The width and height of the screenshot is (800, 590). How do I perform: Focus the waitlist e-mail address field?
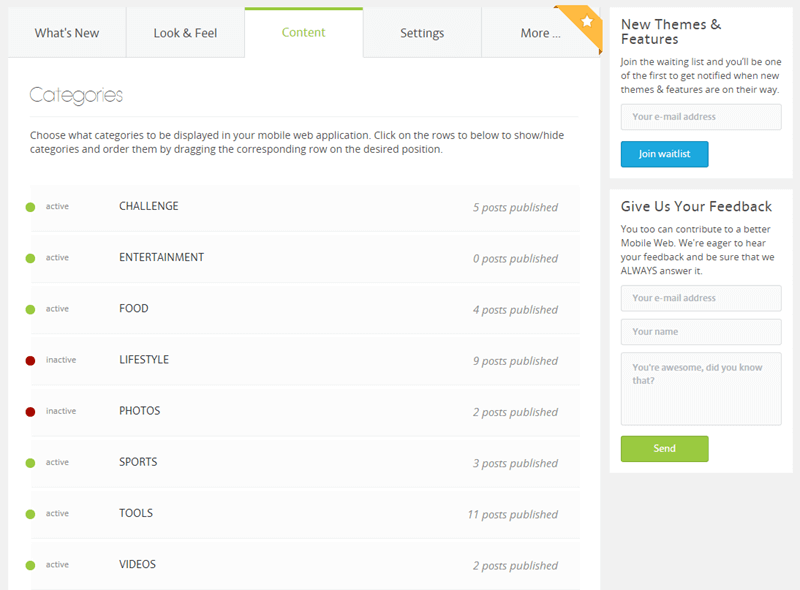point(700,117)
